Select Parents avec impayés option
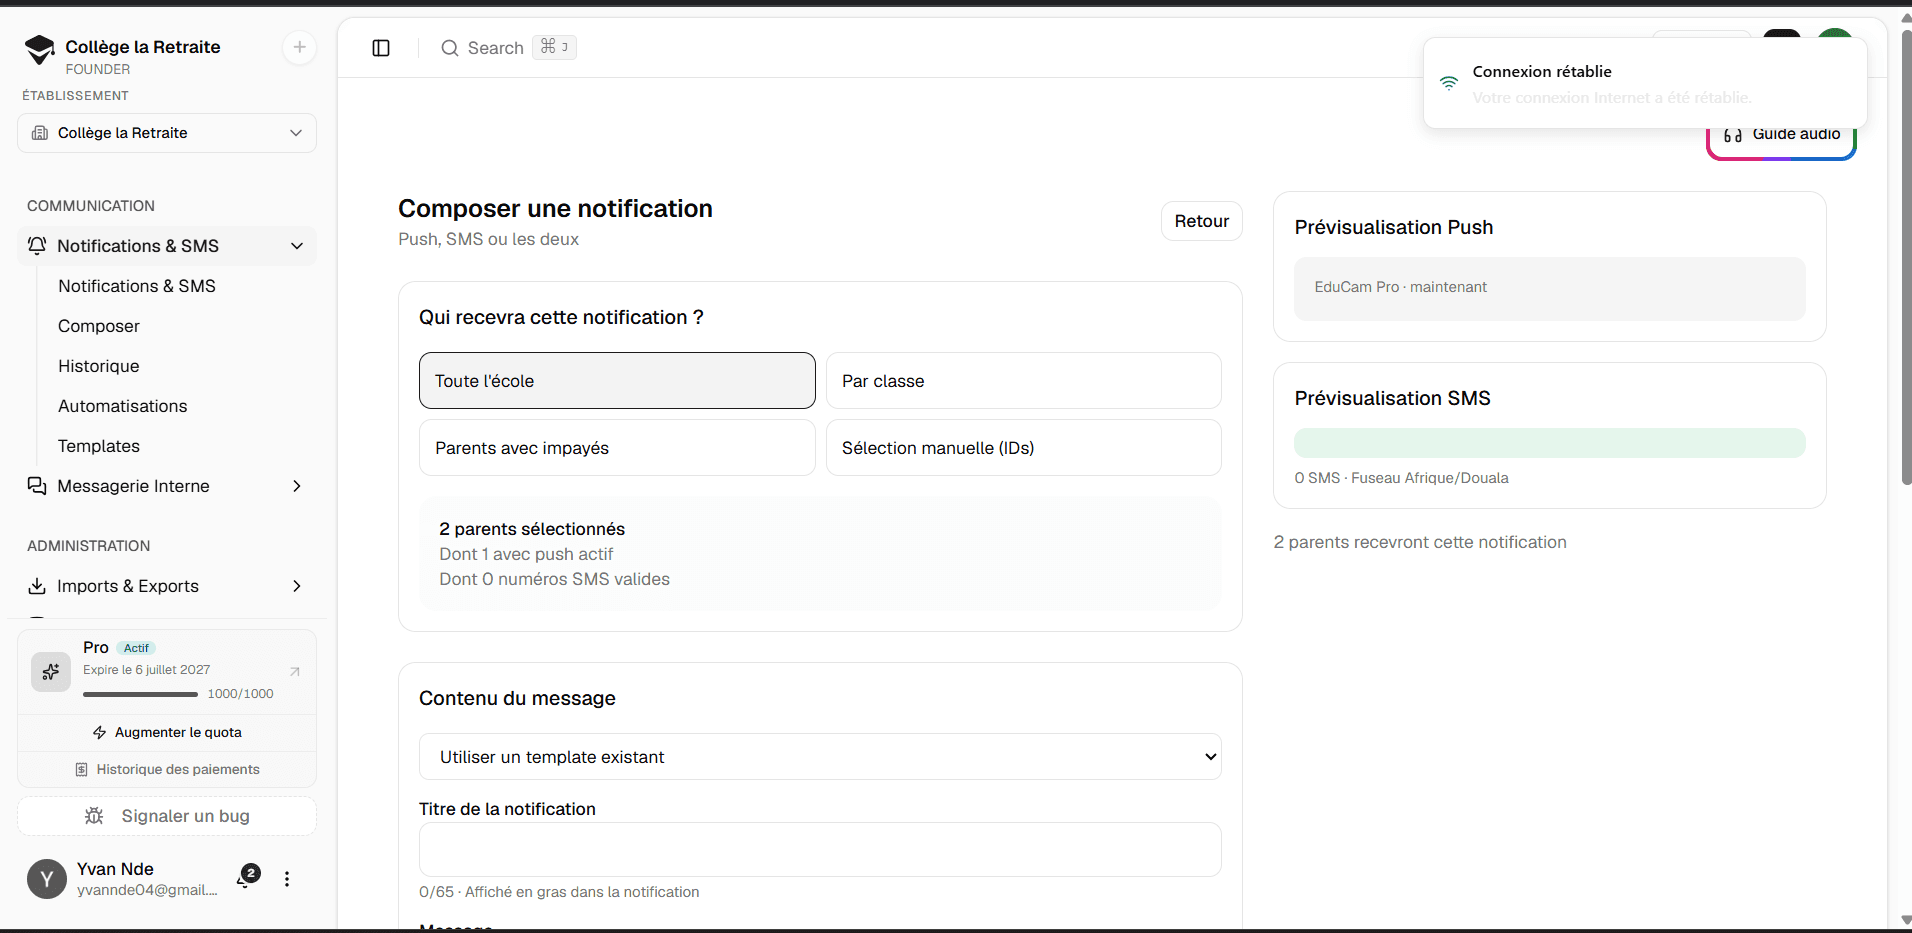Screen dimensions: 1912x933 [x=617, y=448]
